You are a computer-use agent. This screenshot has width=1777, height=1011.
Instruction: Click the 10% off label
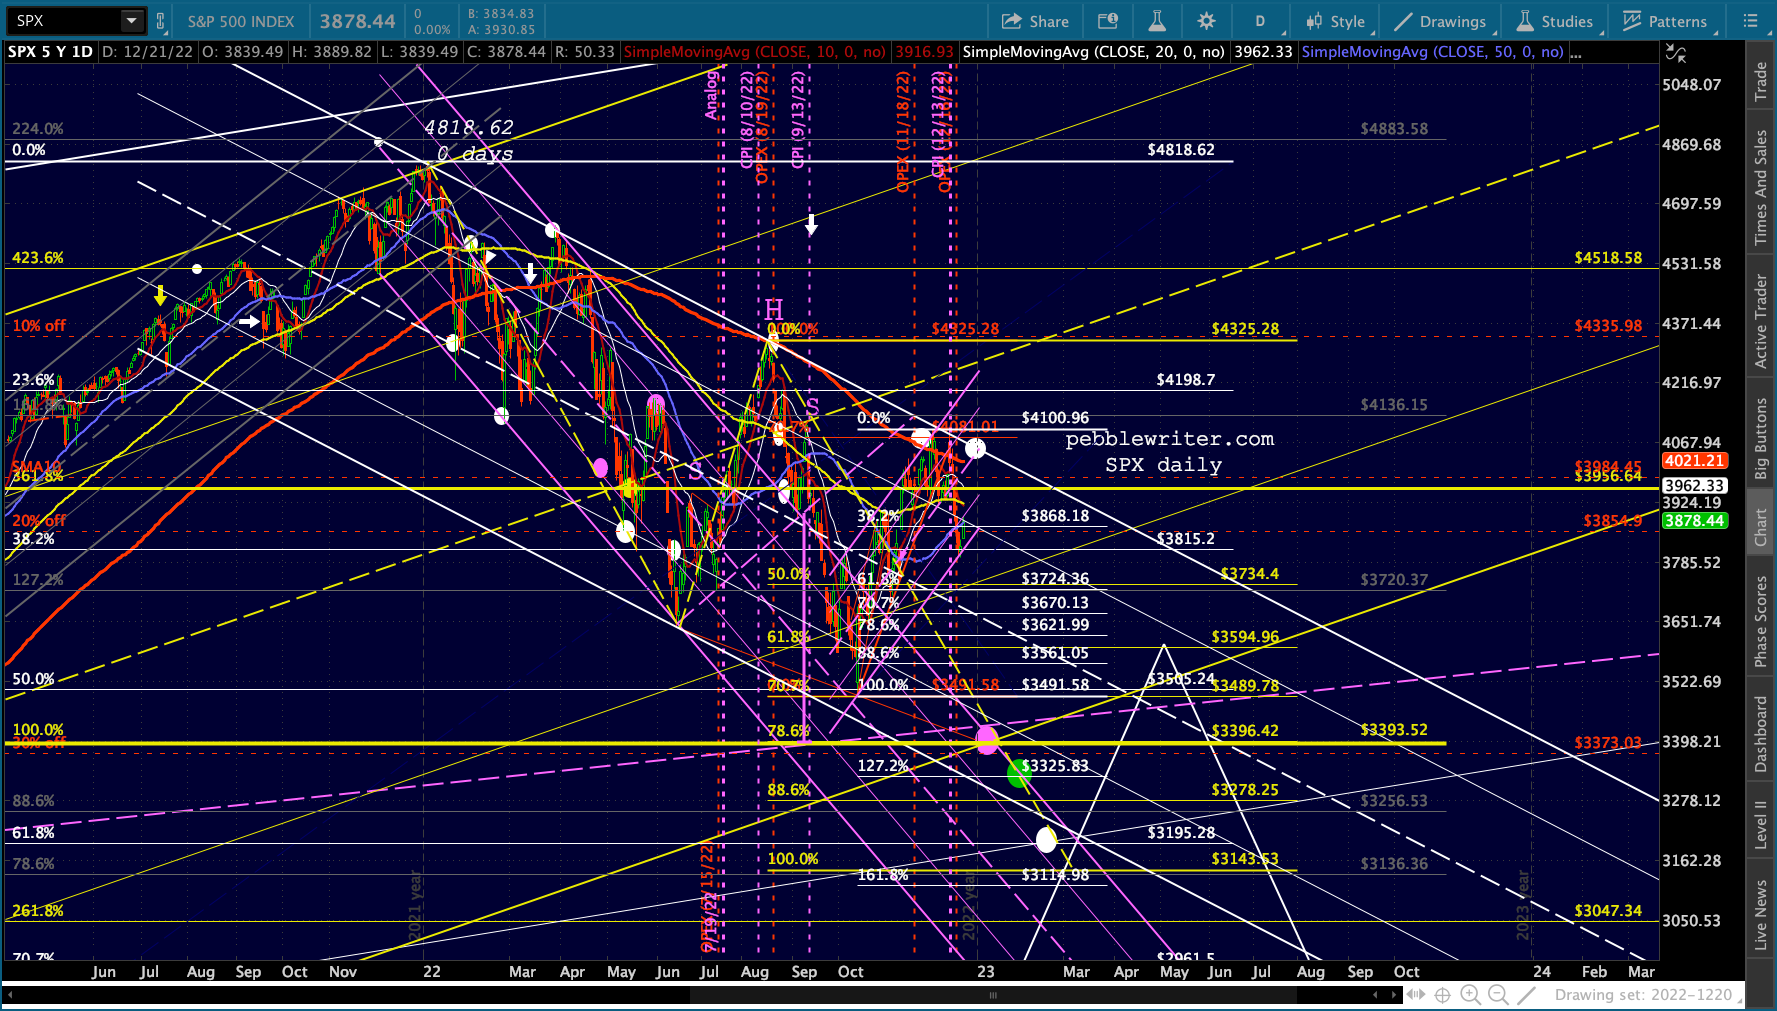pos(39,326)
